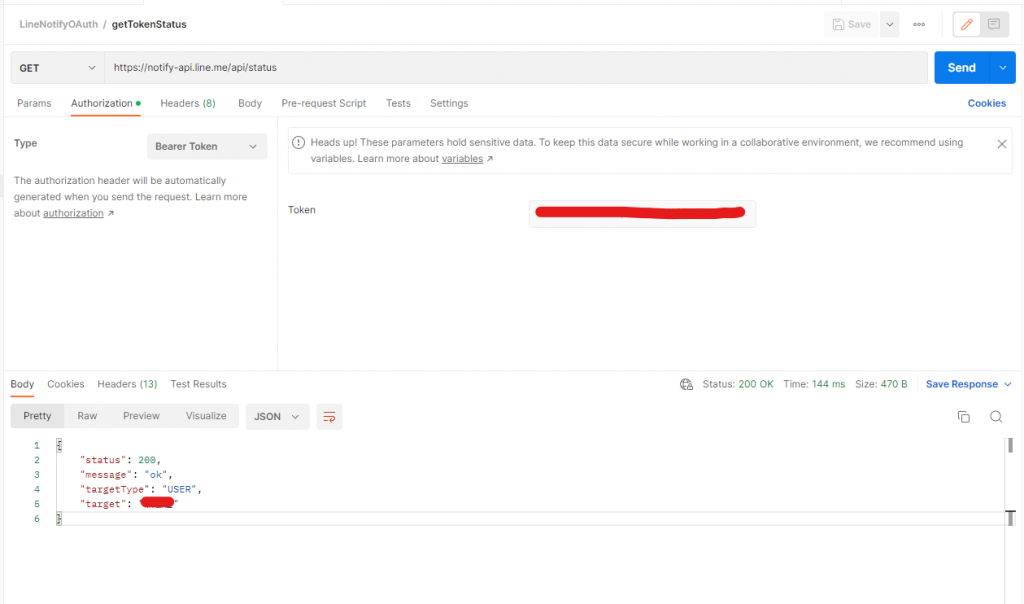This screenshot has height=604, width=1024.
Task: Click the Status 200 OK text
Action: tap(738, 384)
